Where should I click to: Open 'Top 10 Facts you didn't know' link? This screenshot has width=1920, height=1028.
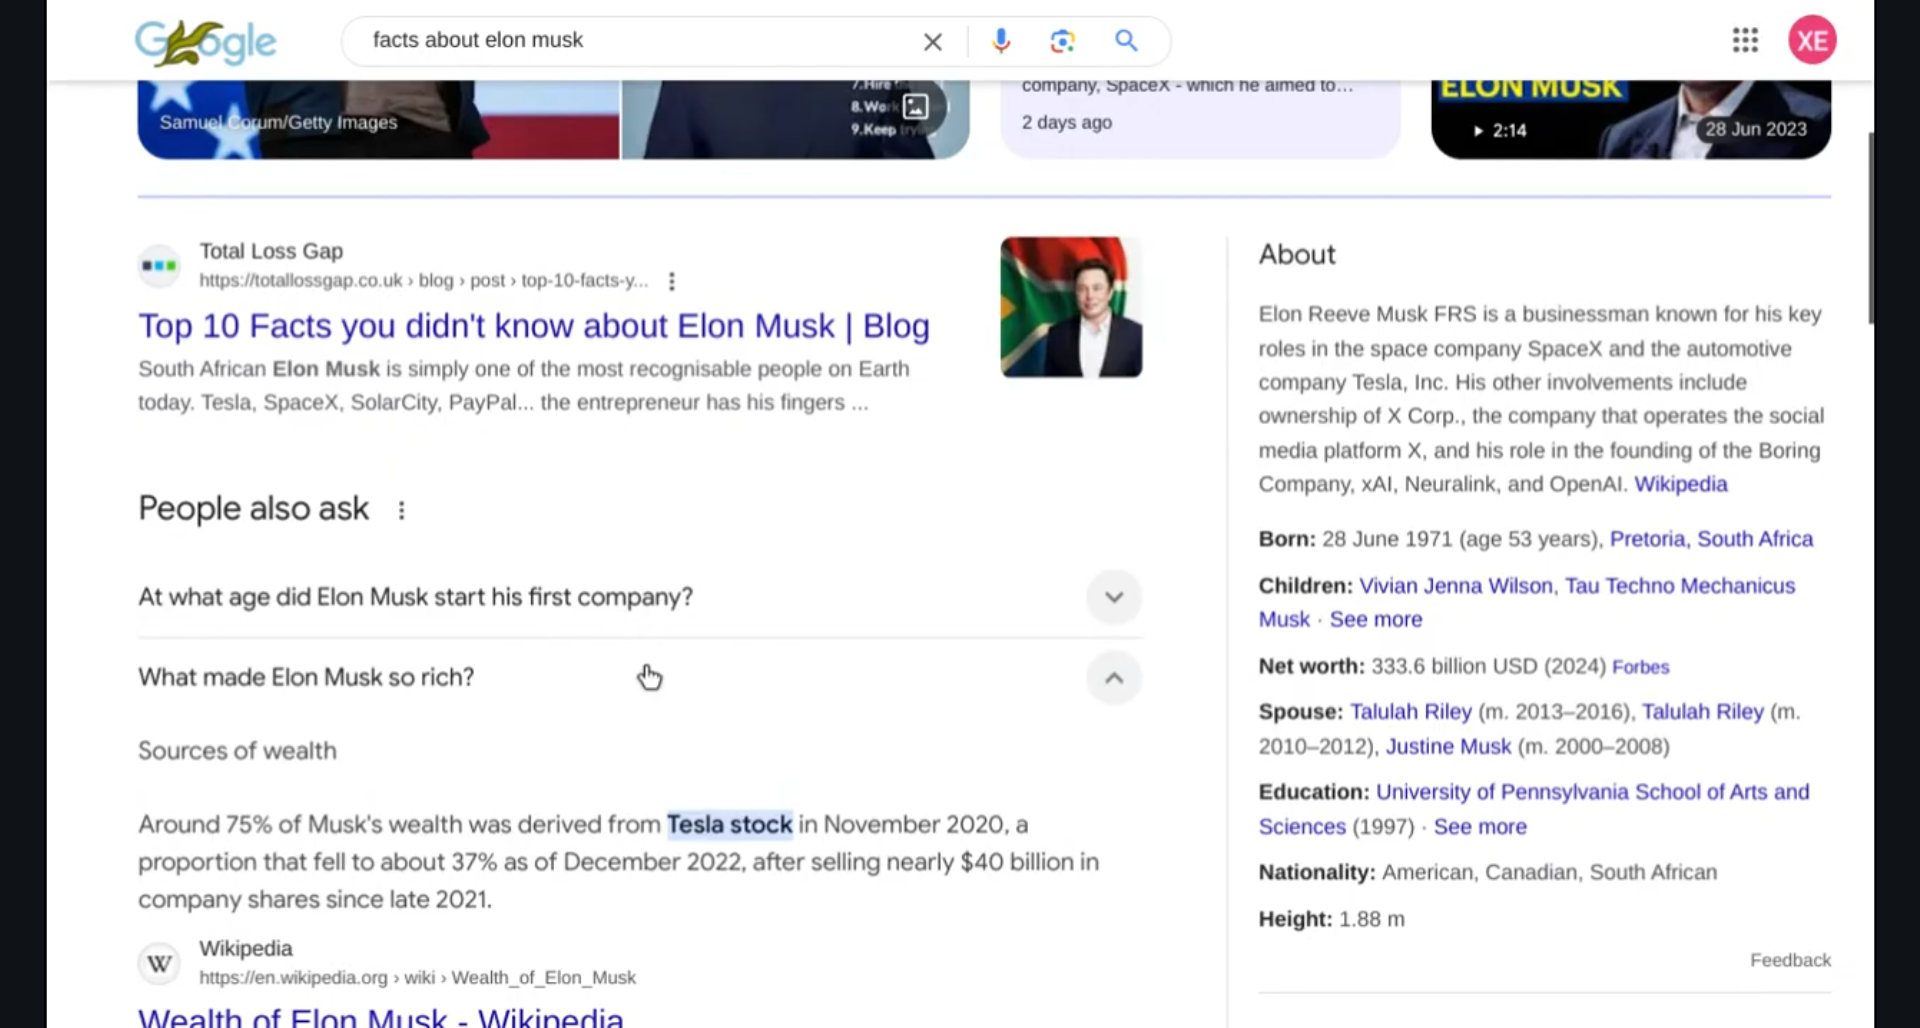[534, 326]
